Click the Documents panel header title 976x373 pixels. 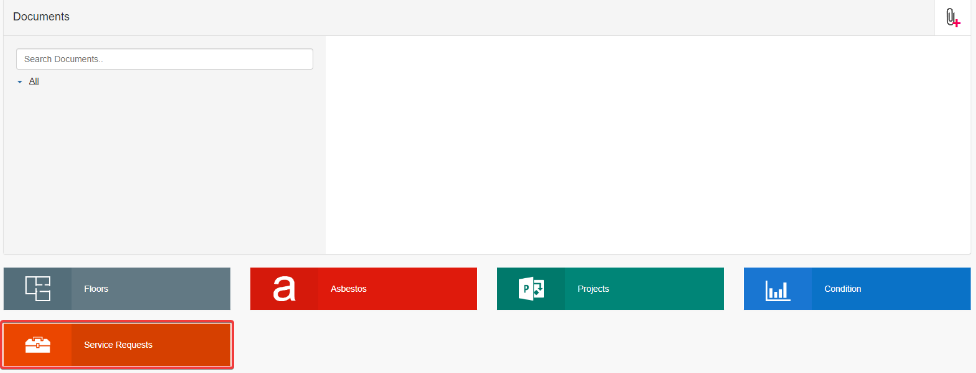41,17
